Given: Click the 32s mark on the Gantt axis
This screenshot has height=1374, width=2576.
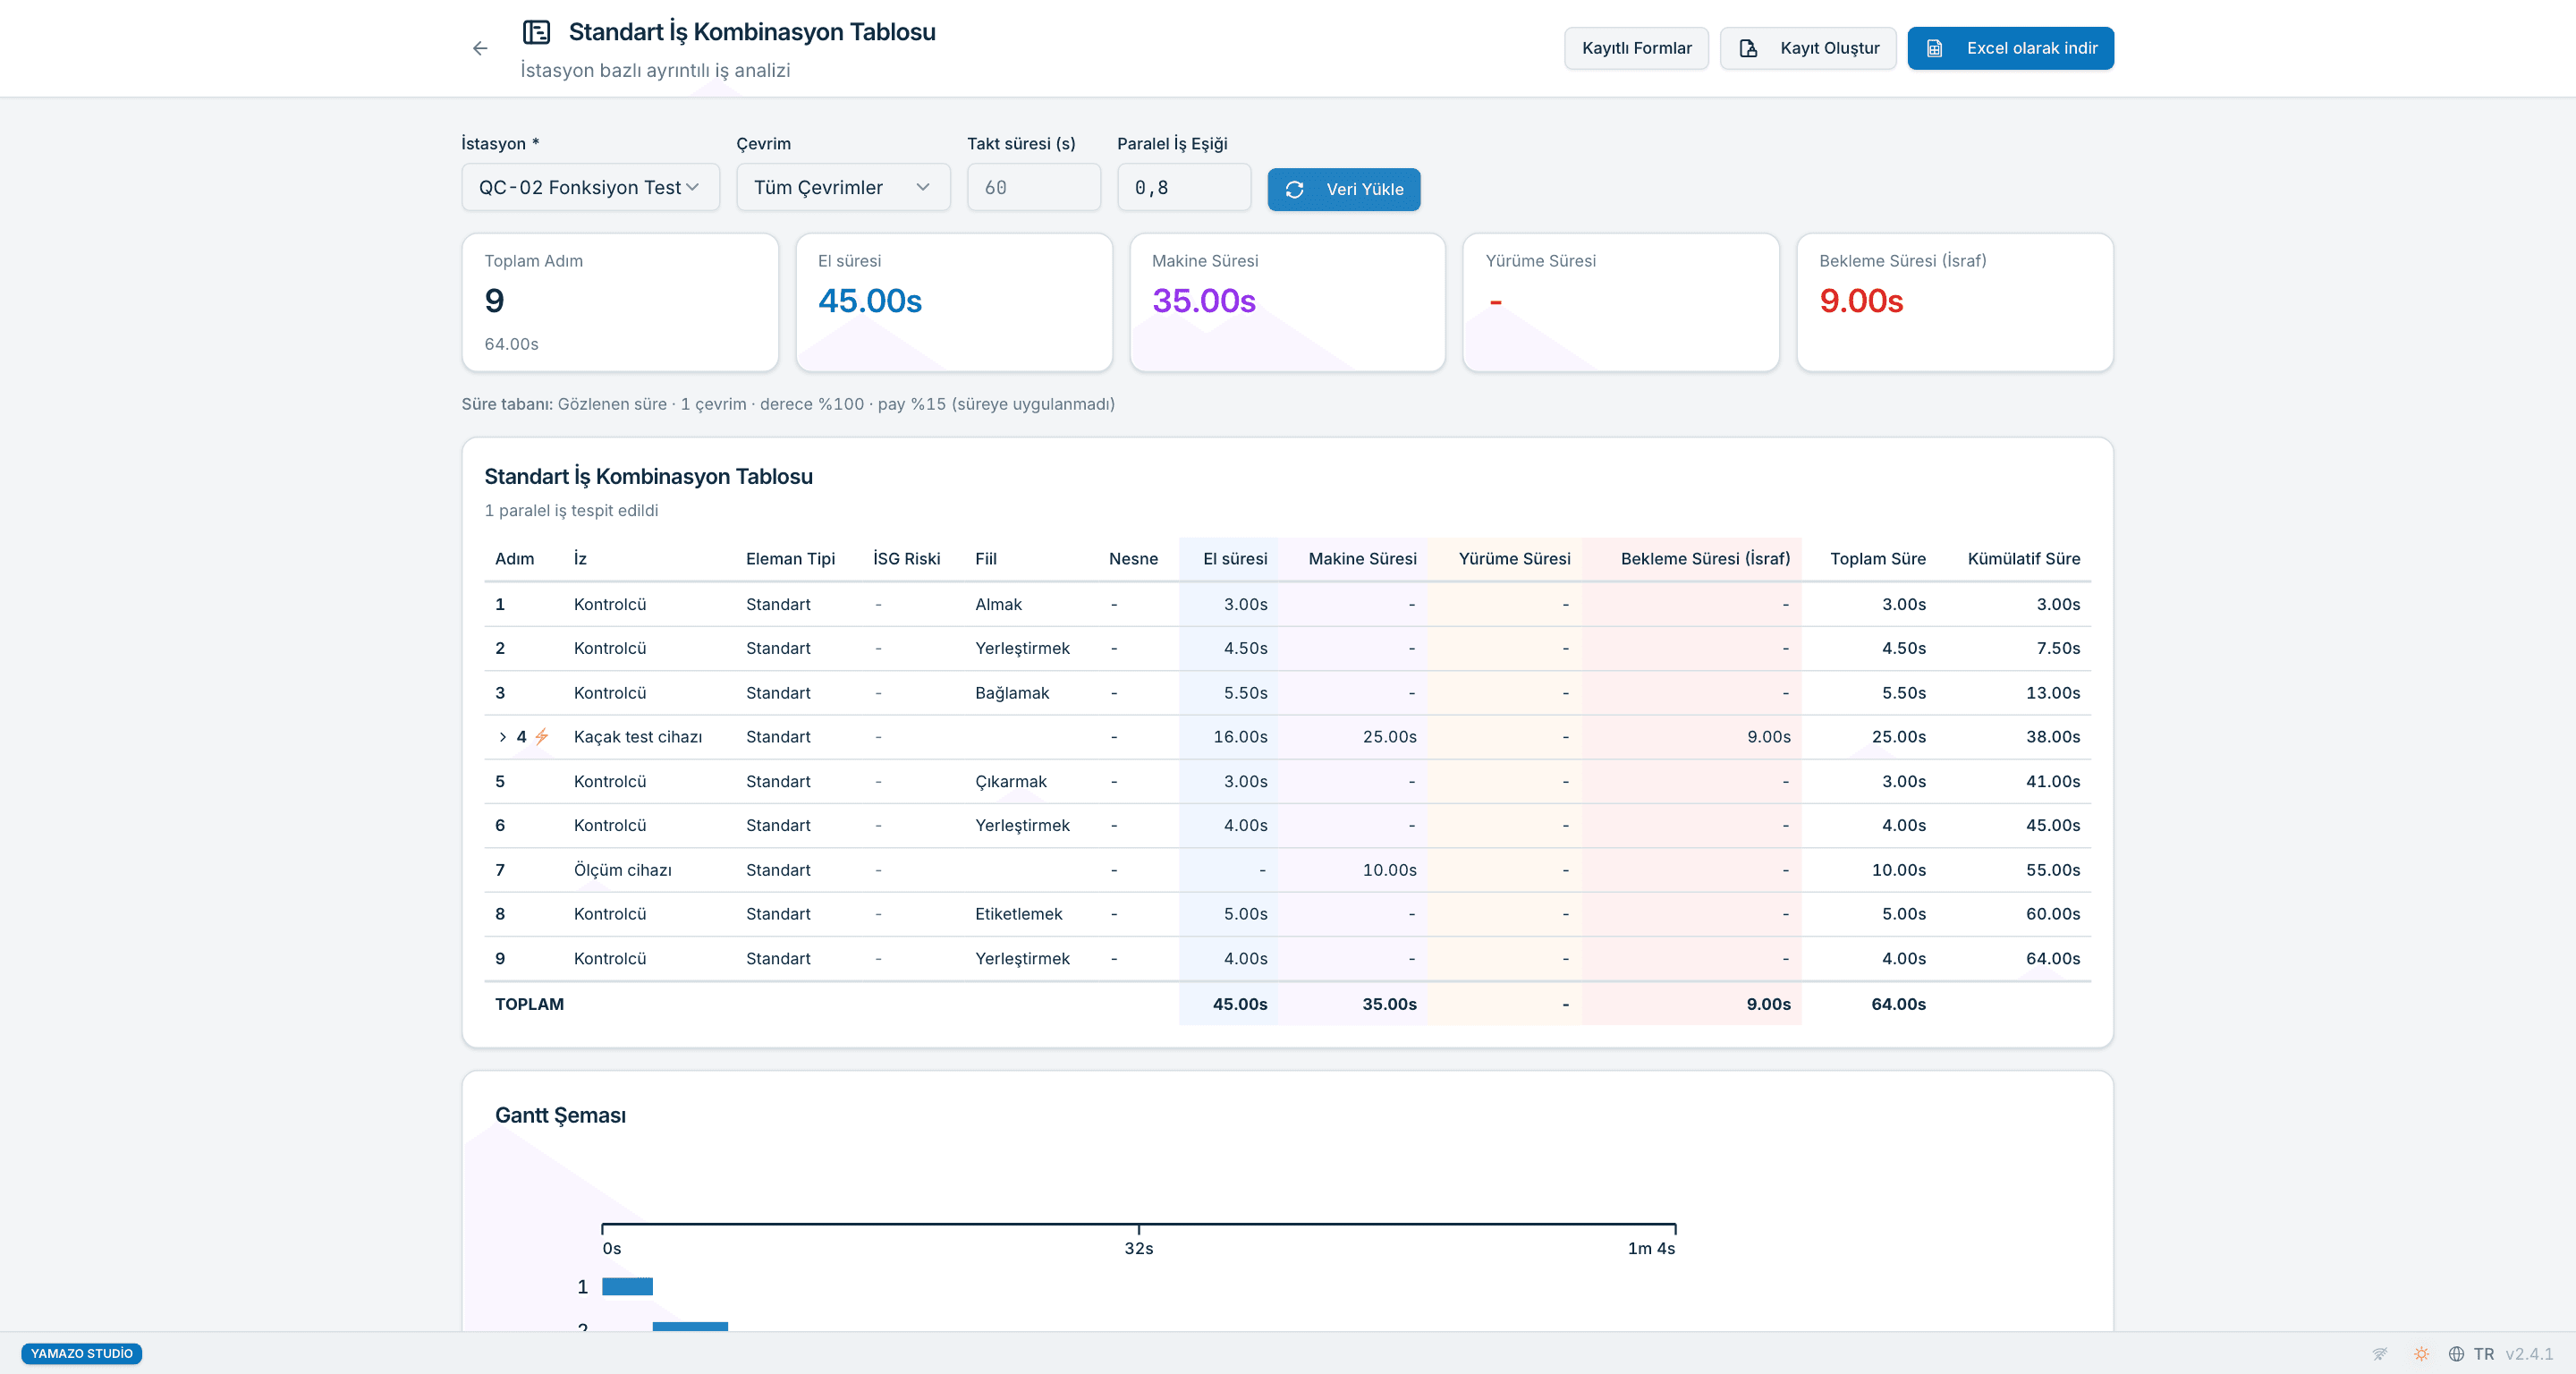Looking at the screenshot, I should coord(1138,1248).
